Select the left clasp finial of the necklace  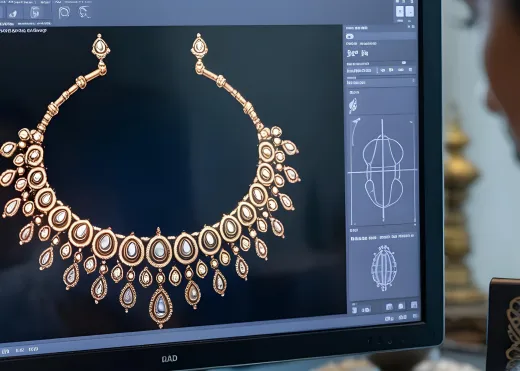coord(100,48)
